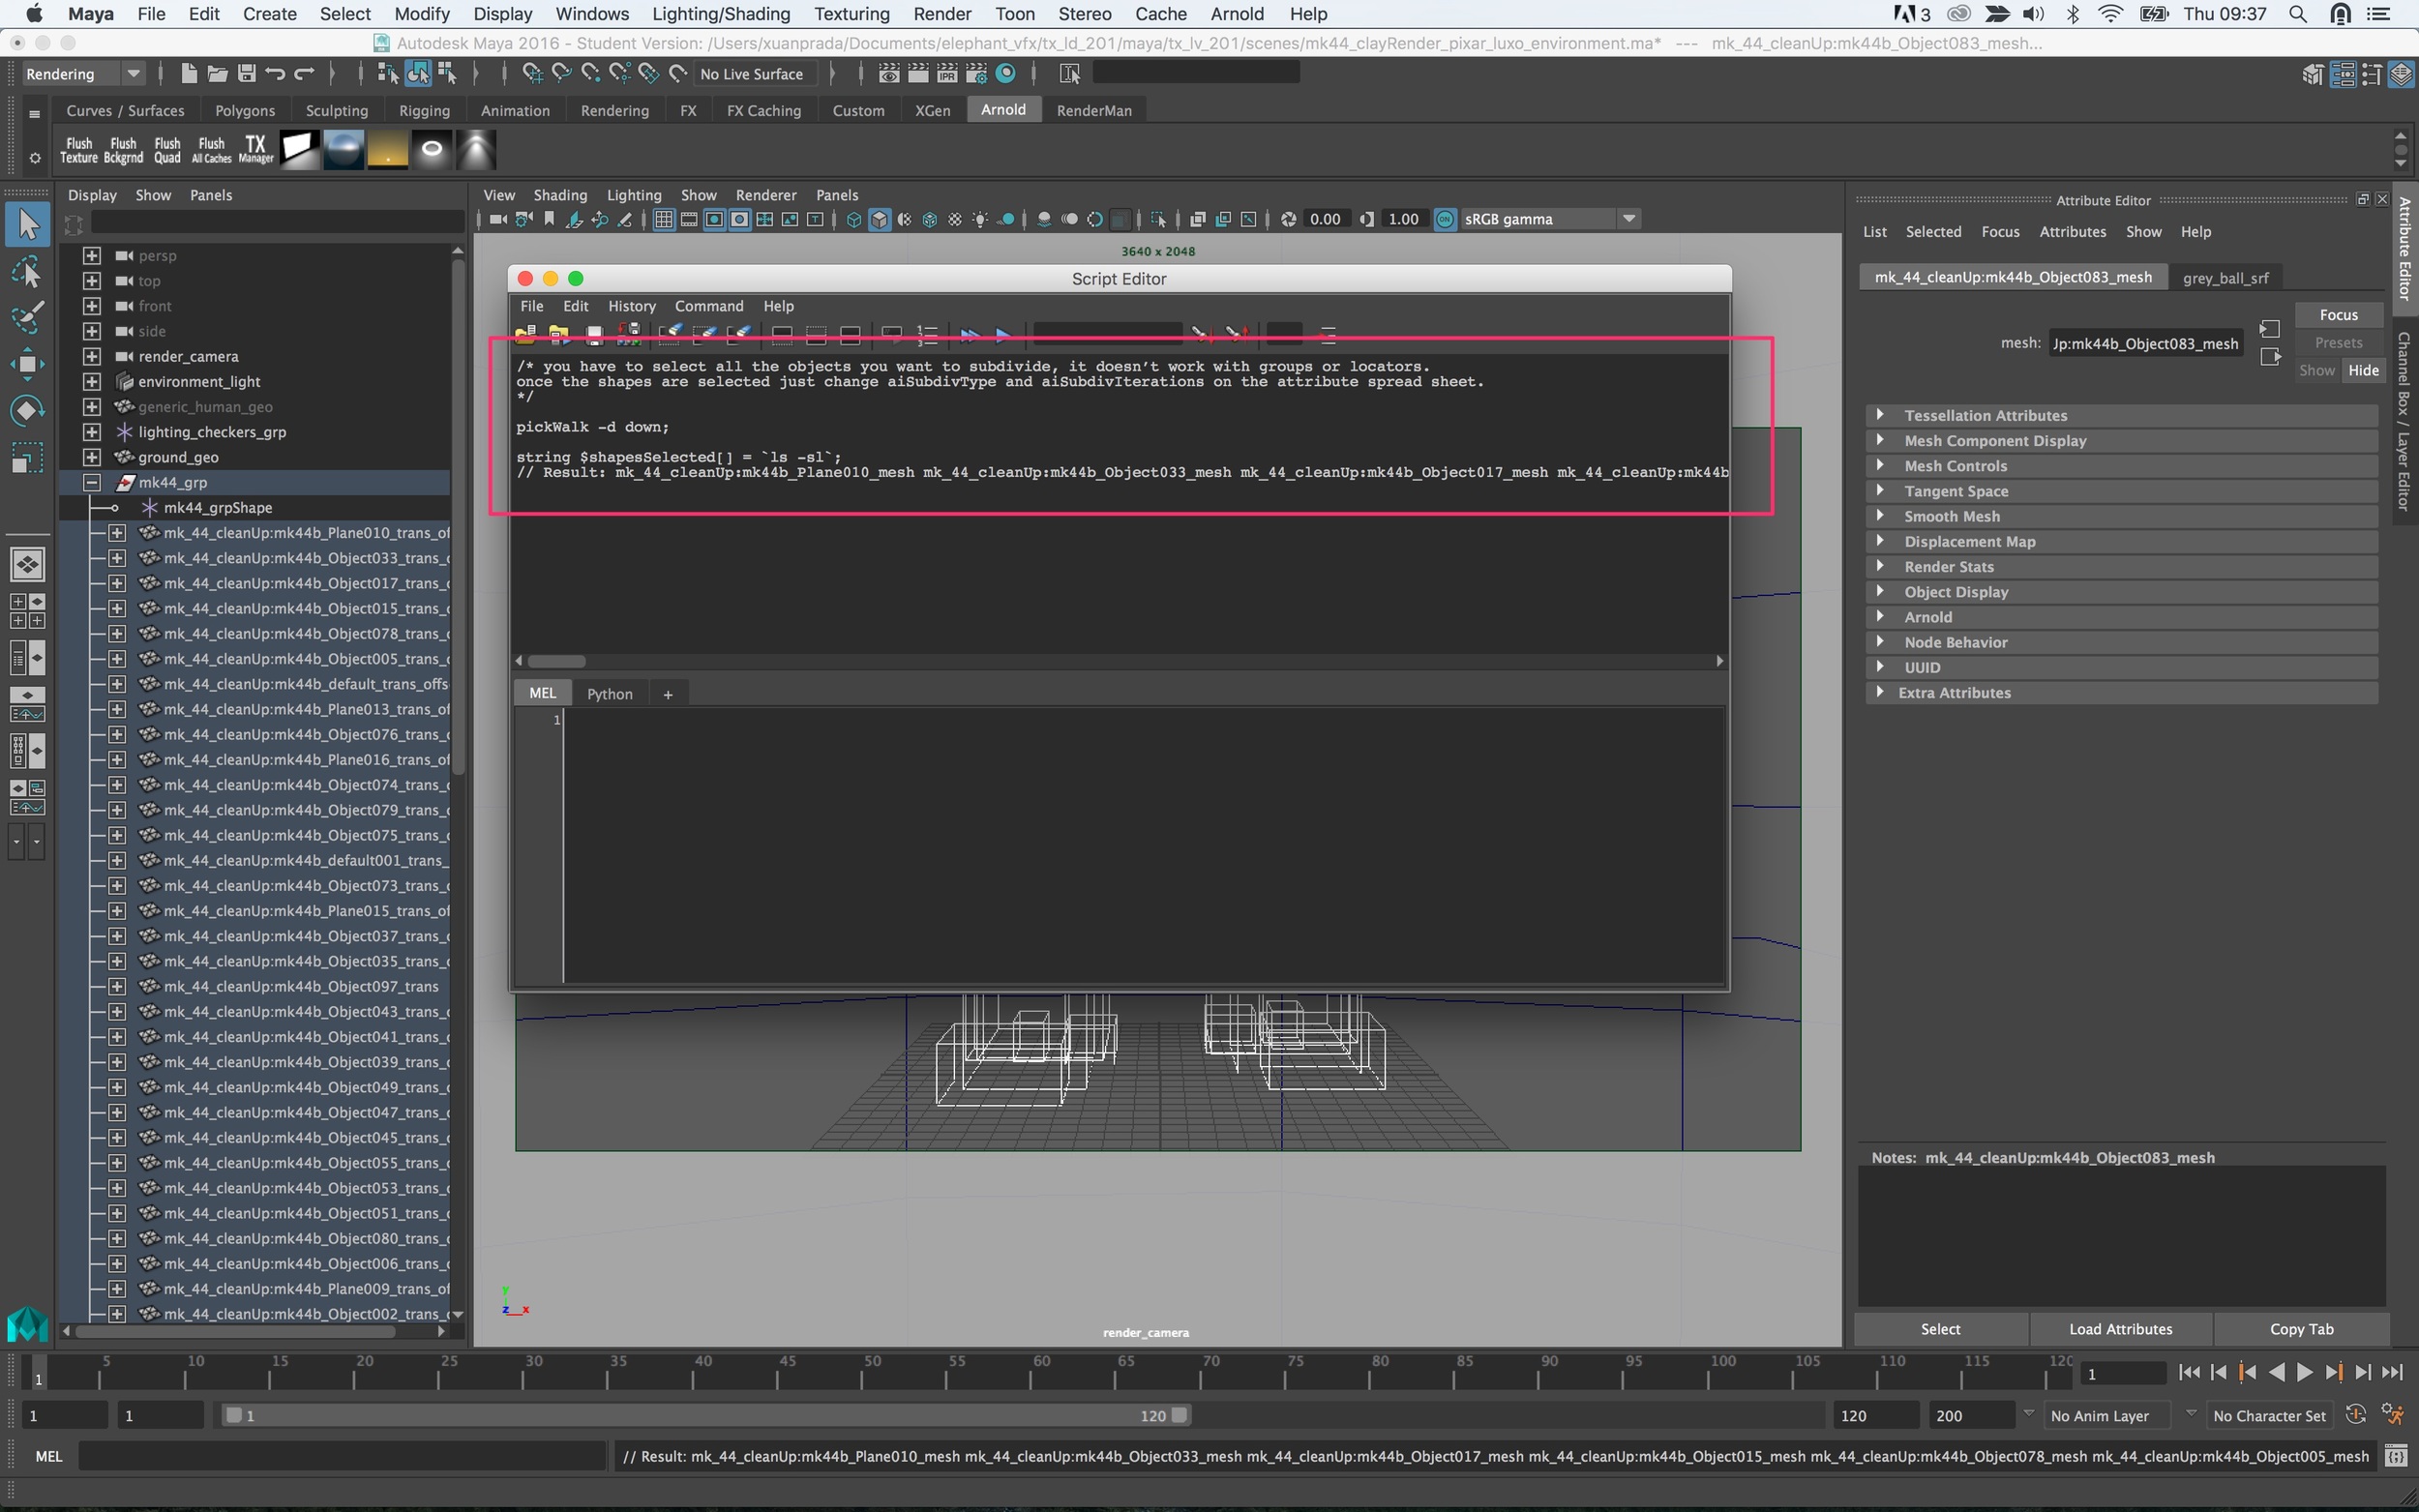Image resolution: width=2419 pixels, height=1512 pixels.
Task: Toggle color management ON button in viewport
Action: [x=1445, y=219]
